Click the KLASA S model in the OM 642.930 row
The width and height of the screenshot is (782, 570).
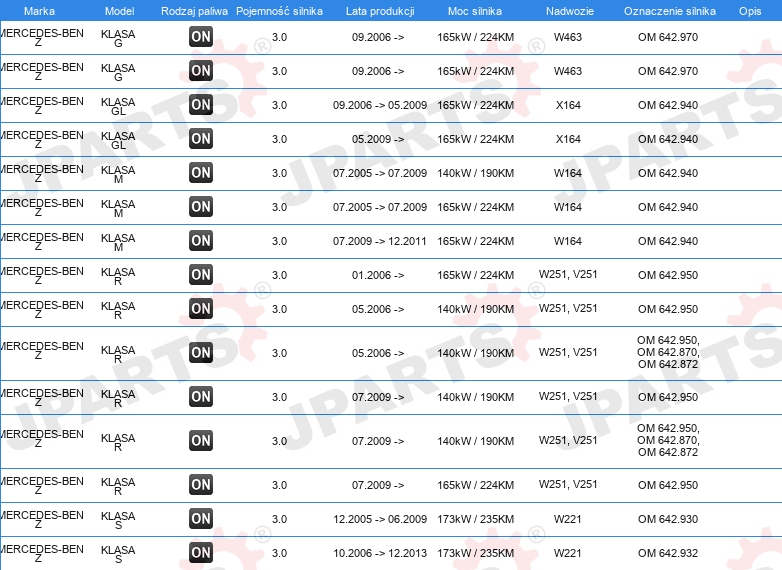[x=118, y=520]
